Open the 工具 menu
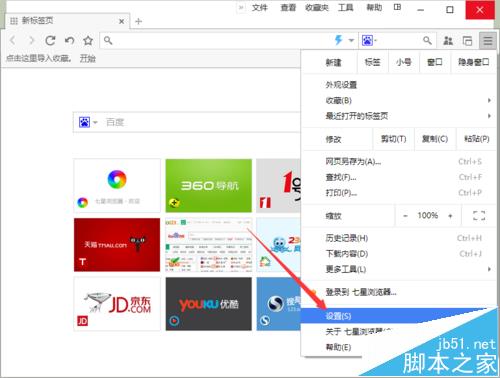The image size is (500, 378). point(346,8)
